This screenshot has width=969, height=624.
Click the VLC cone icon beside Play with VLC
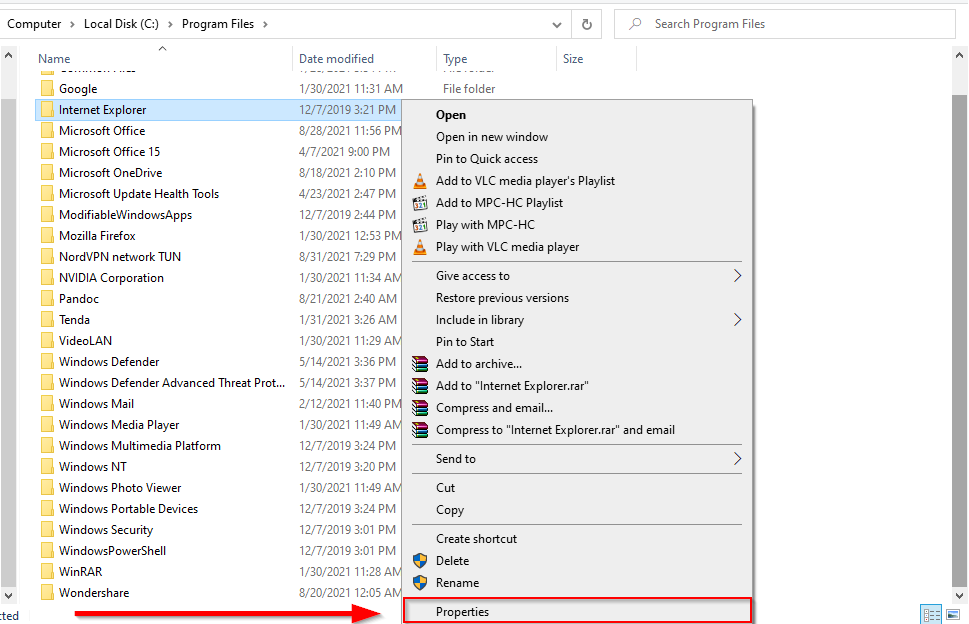coord(420,247)
